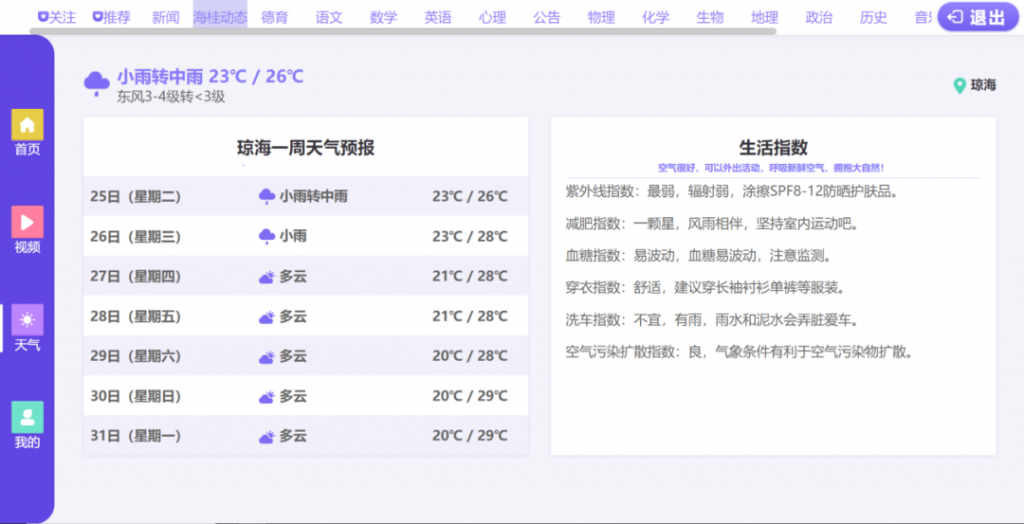Open the 公告 tab
1024x524 pixels.
pos(547,18)
